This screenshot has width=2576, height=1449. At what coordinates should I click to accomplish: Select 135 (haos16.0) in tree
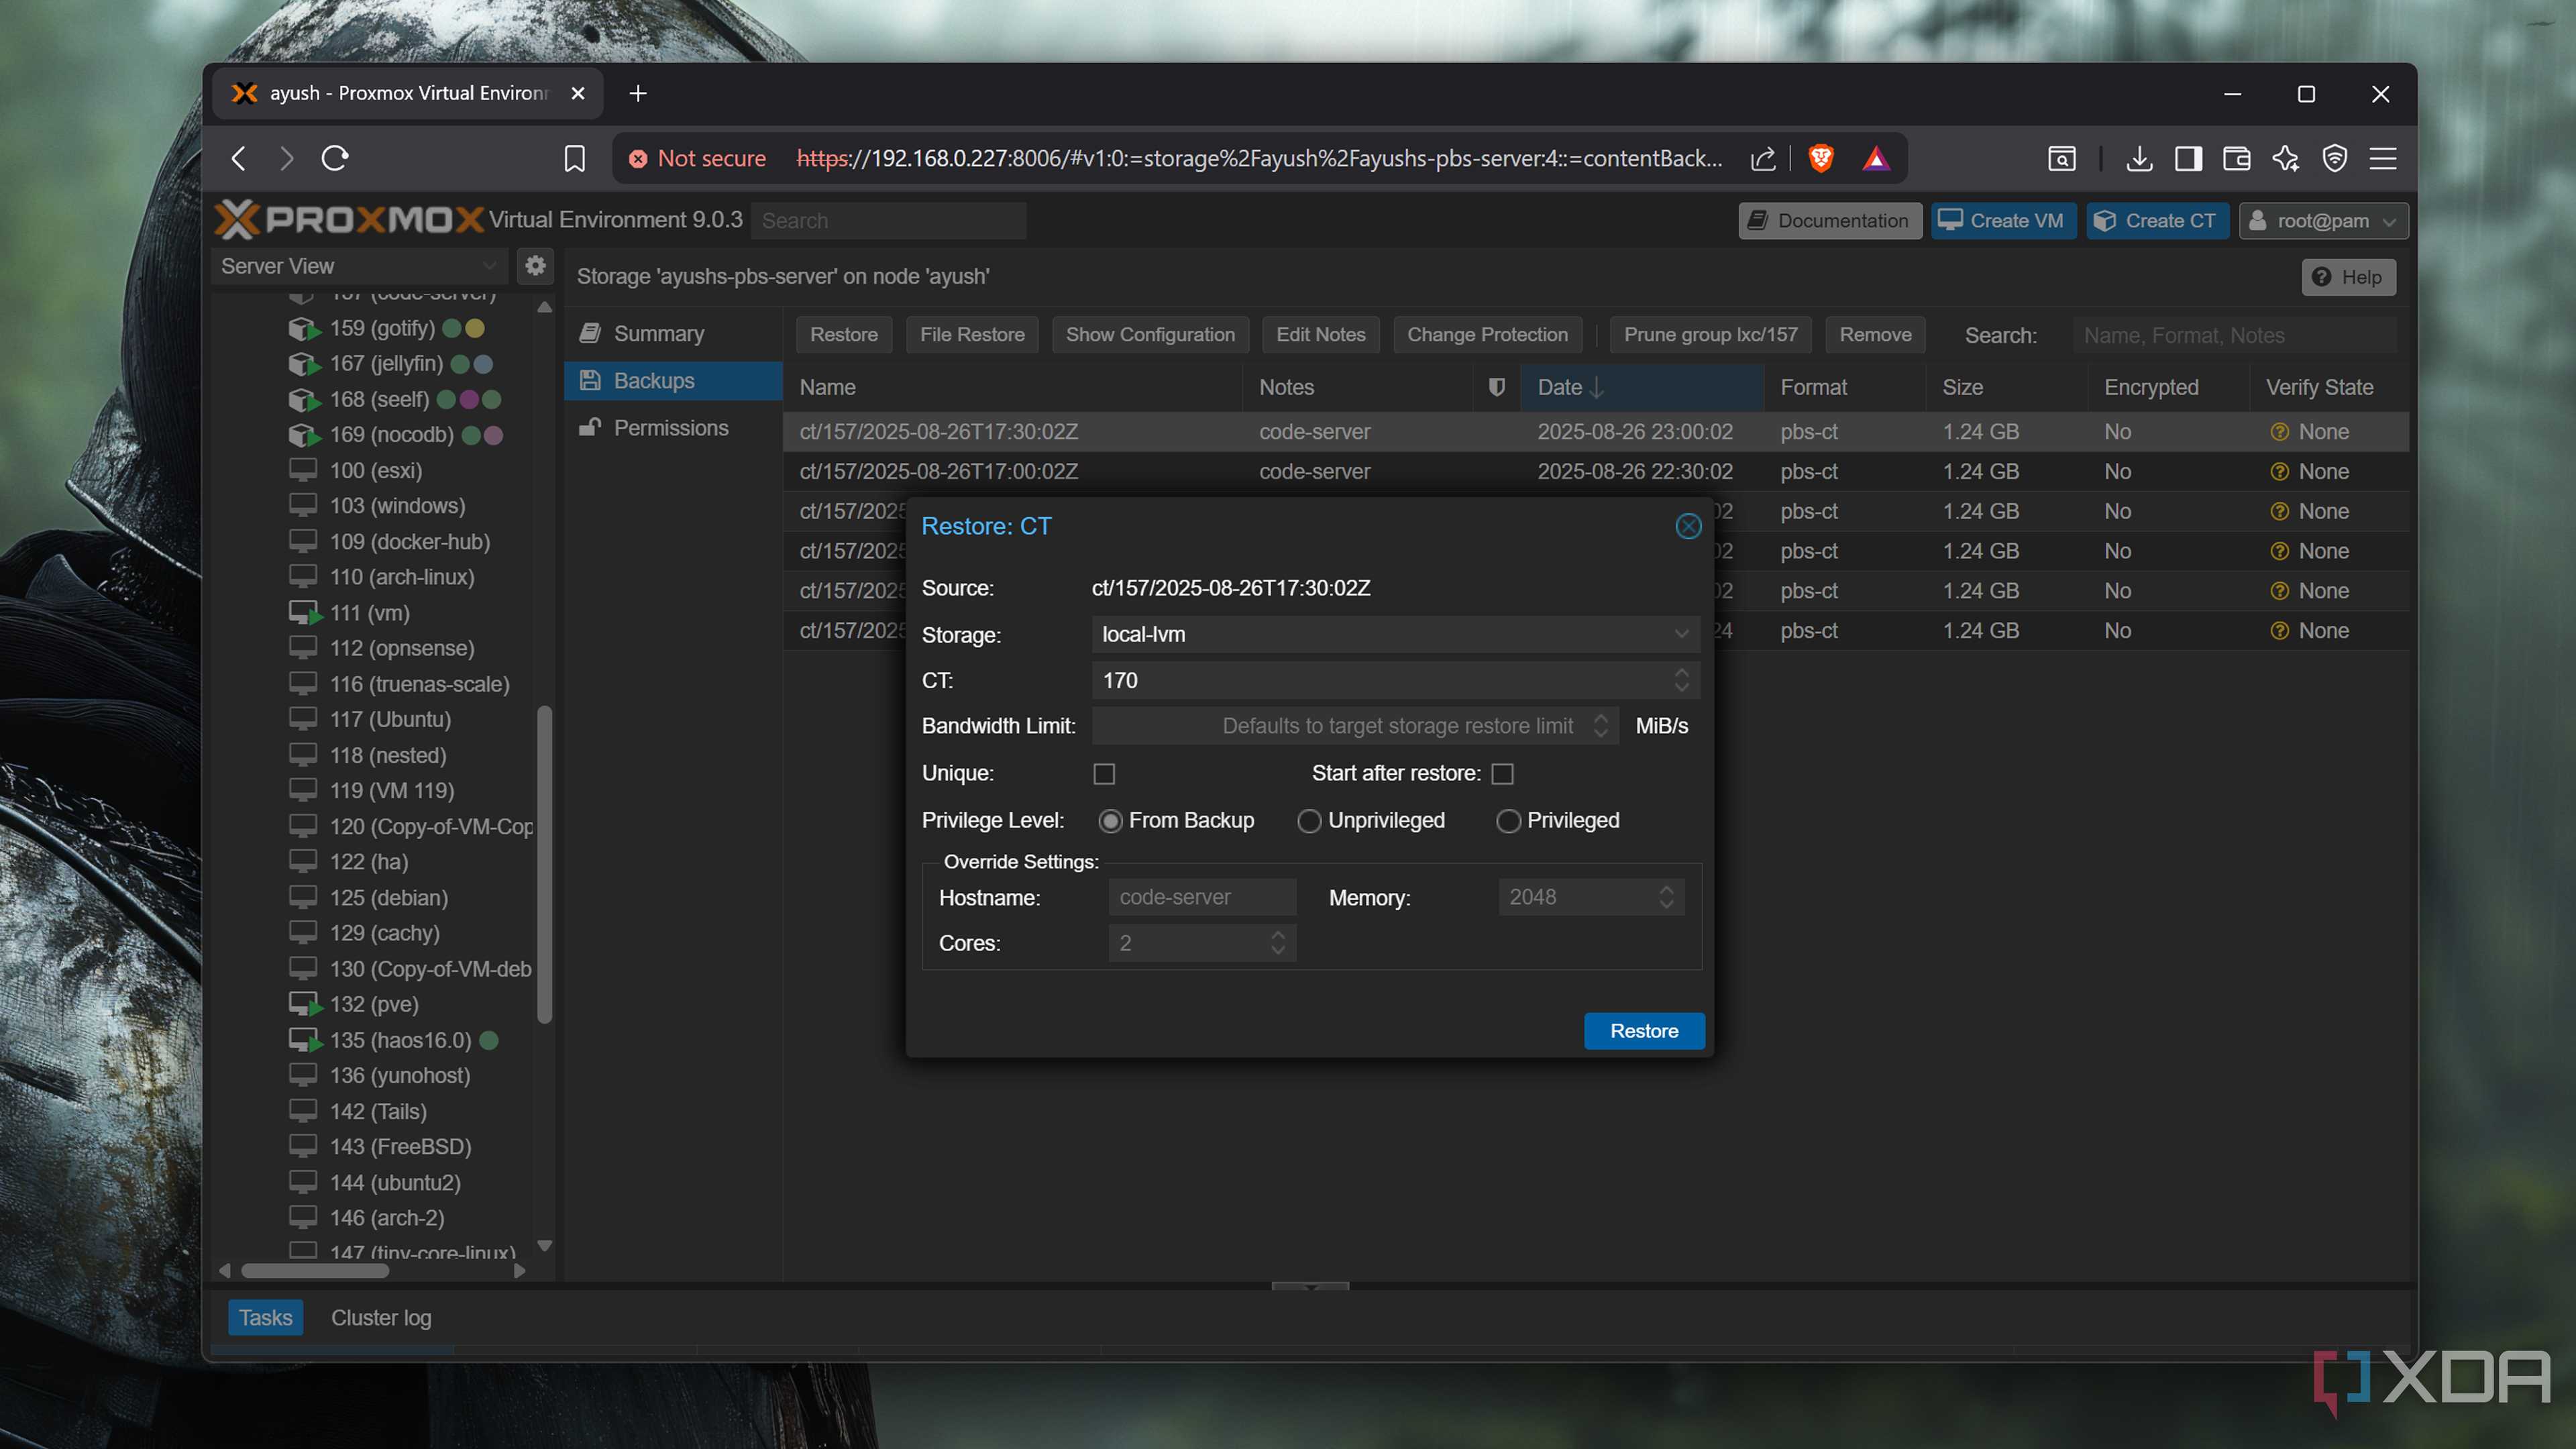pos(401,1040)
